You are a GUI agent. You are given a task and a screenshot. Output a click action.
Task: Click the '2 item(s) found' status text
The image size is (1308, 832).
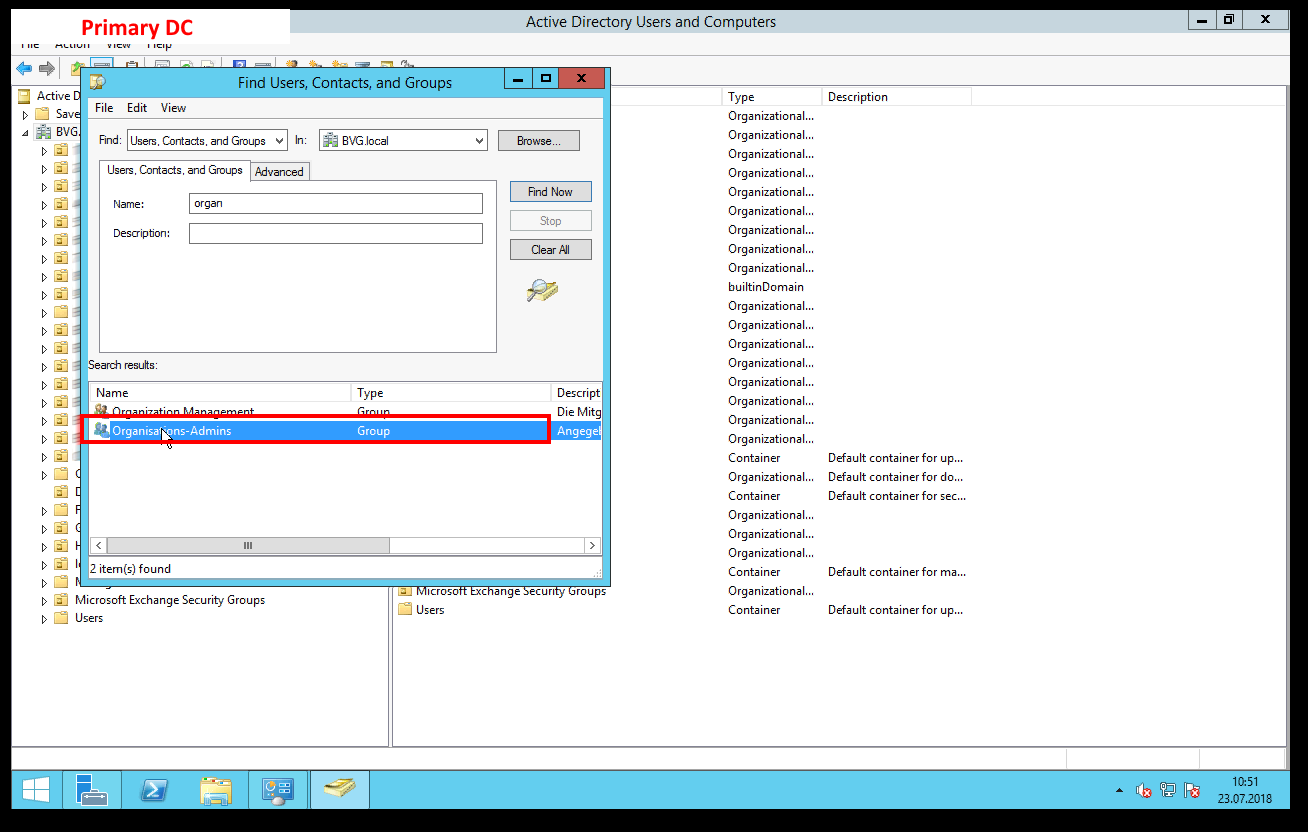[x=131, y=569]
